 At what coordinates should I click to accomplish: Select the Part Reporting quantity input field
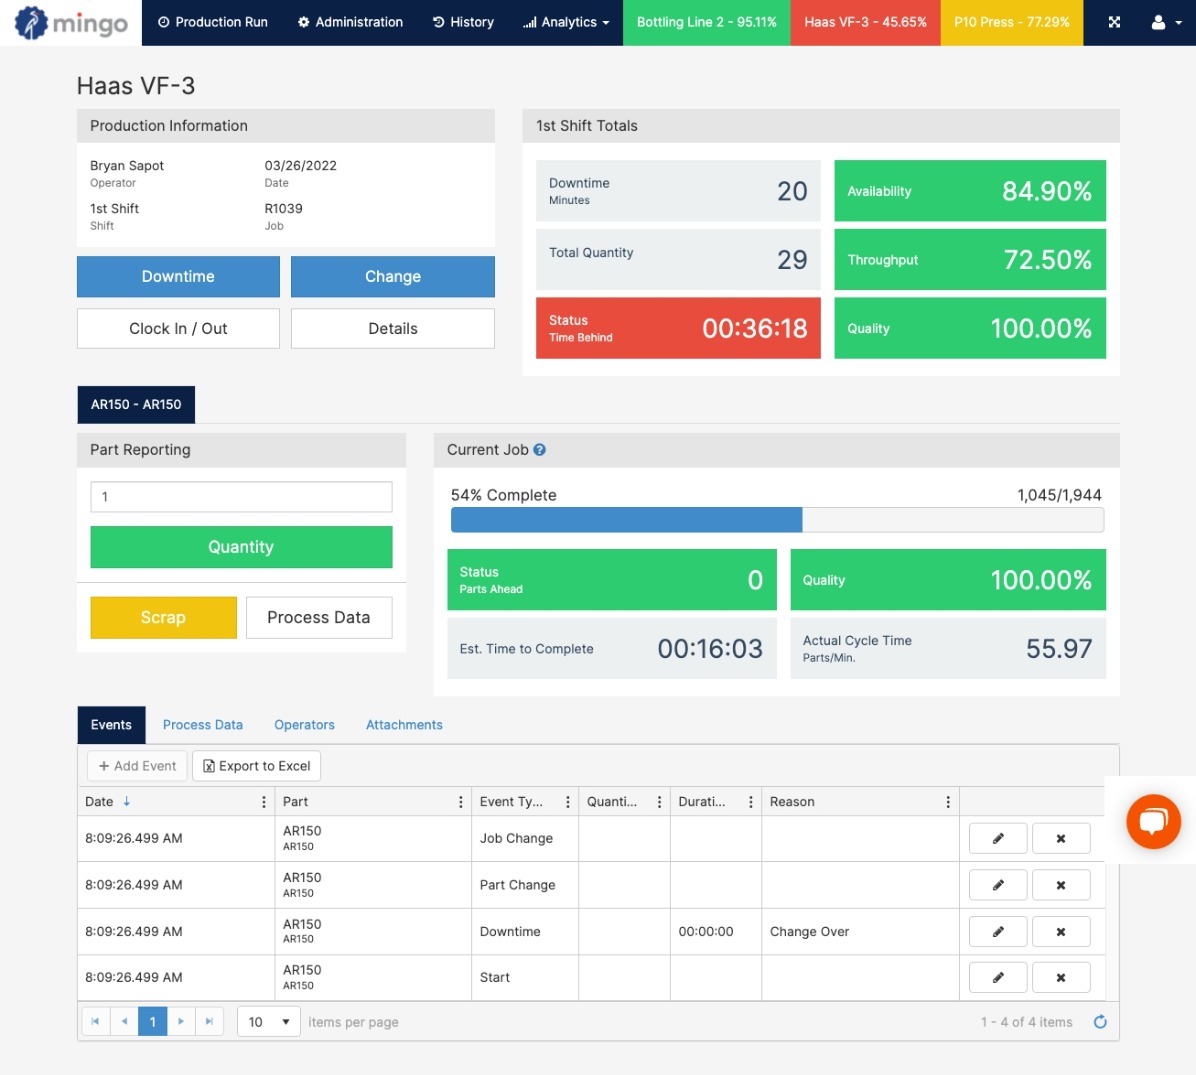pyautogui.click(x=241, y=496)
